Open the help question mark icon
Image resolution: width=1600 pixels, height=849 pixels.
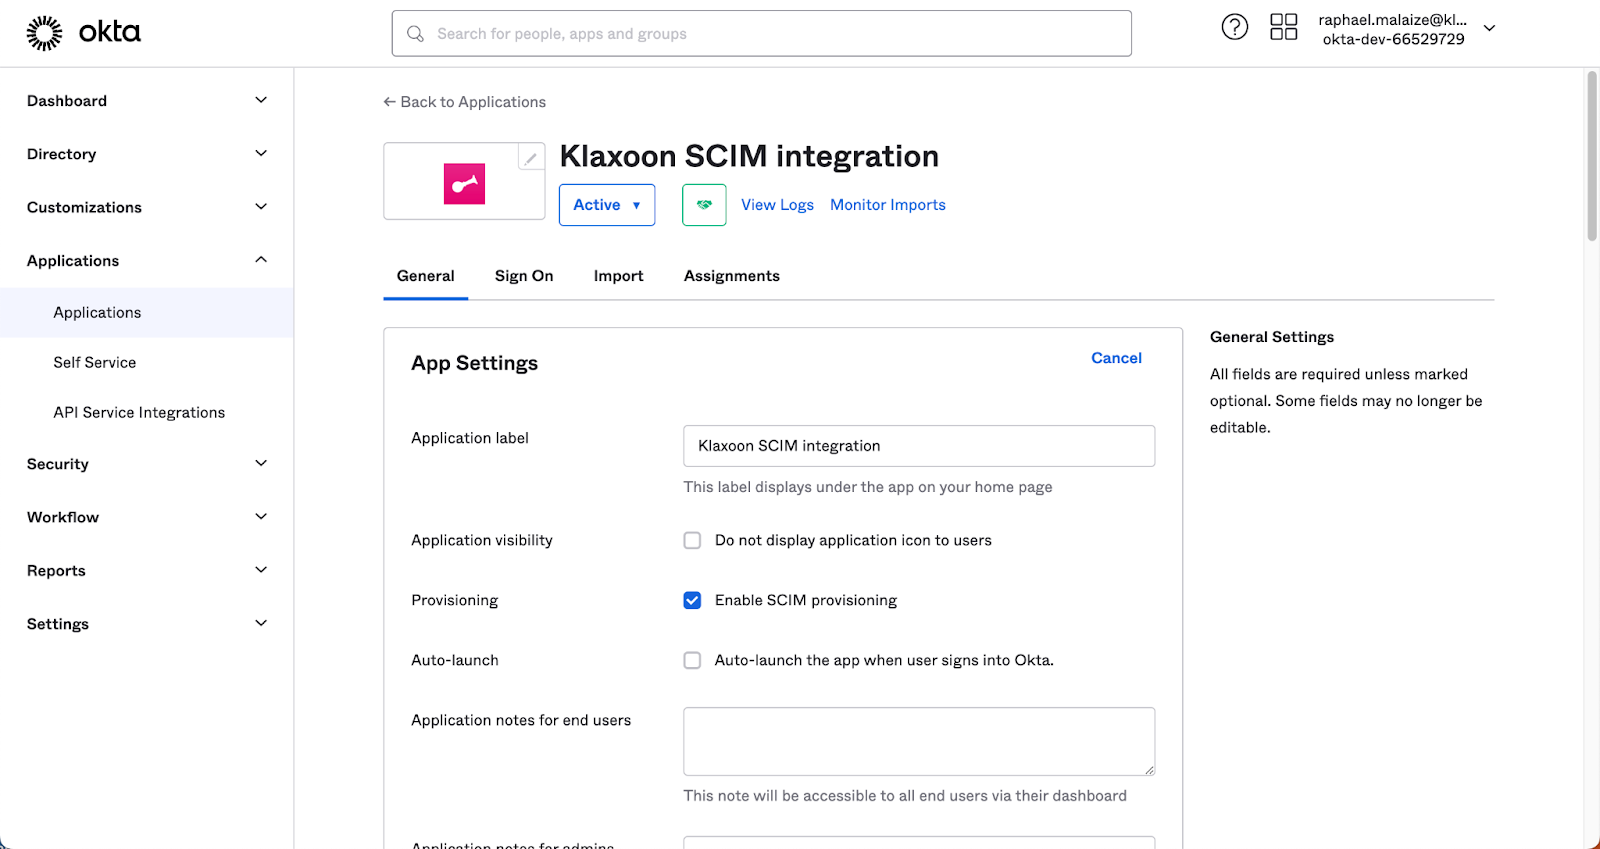point(1234,27)
